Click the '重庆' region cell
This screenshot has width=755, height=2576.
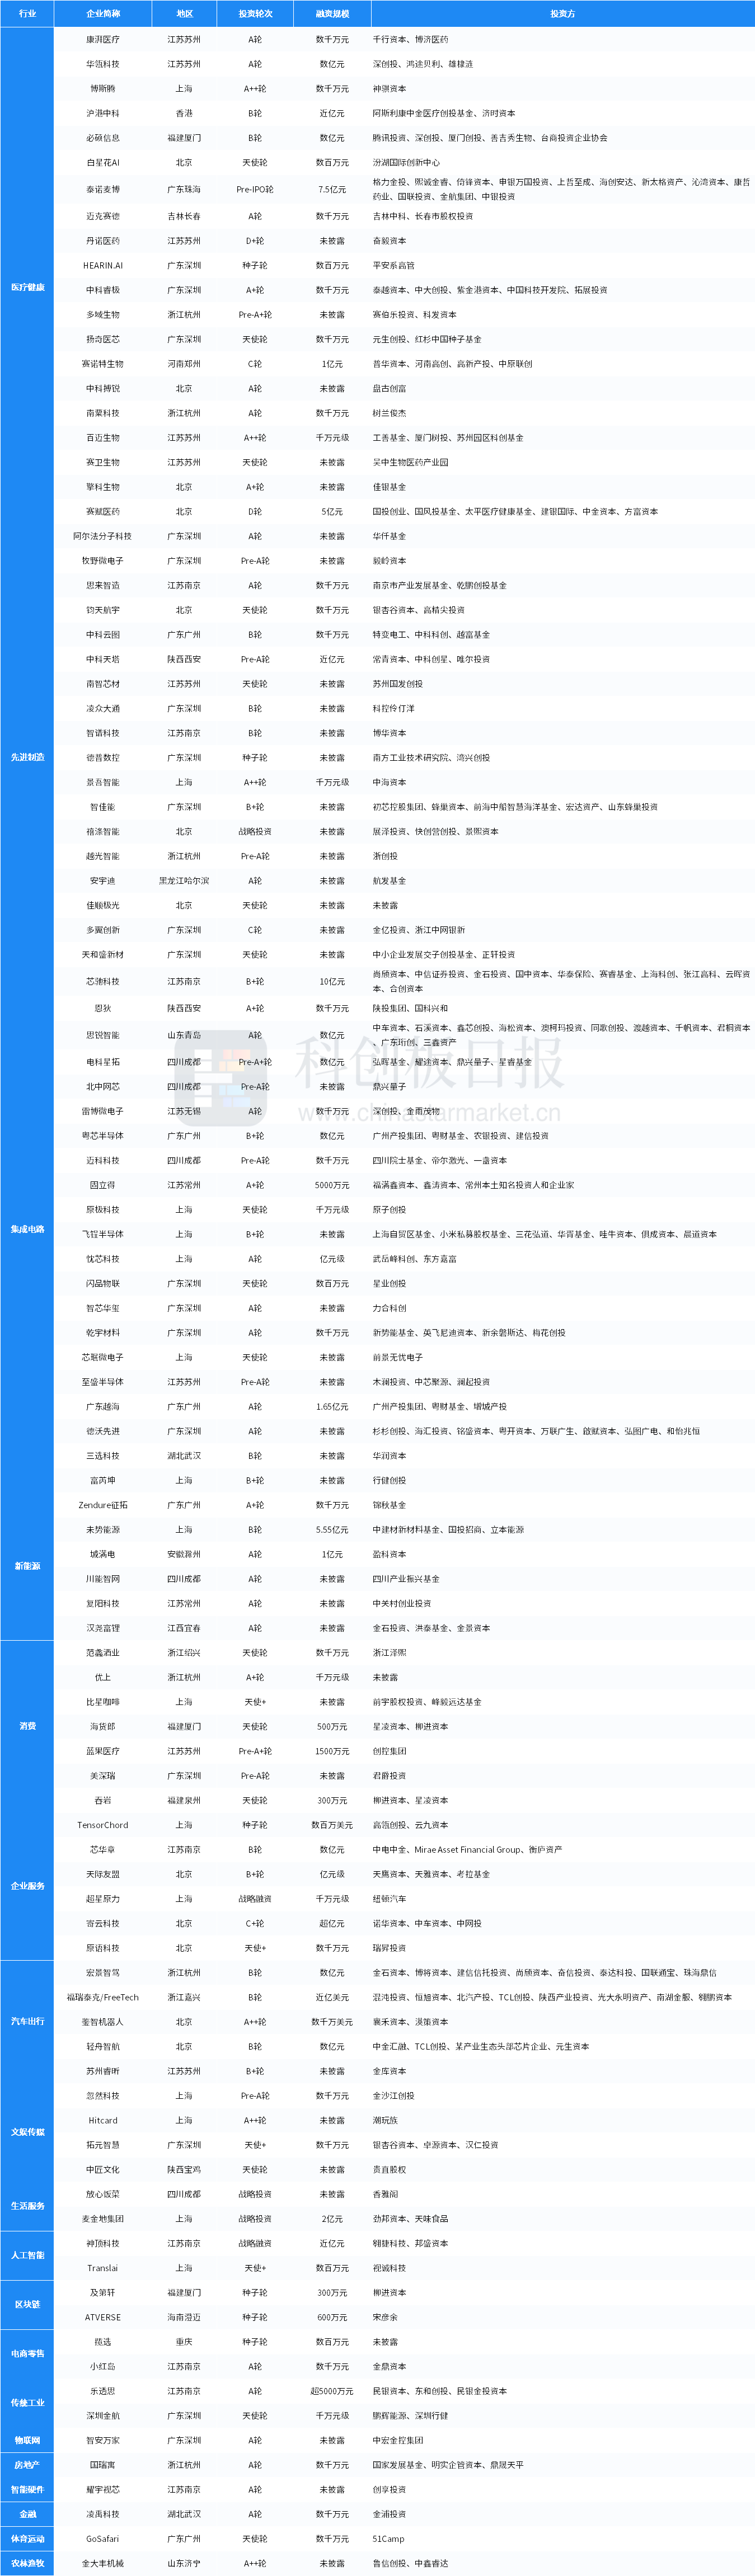(184, 2342)
